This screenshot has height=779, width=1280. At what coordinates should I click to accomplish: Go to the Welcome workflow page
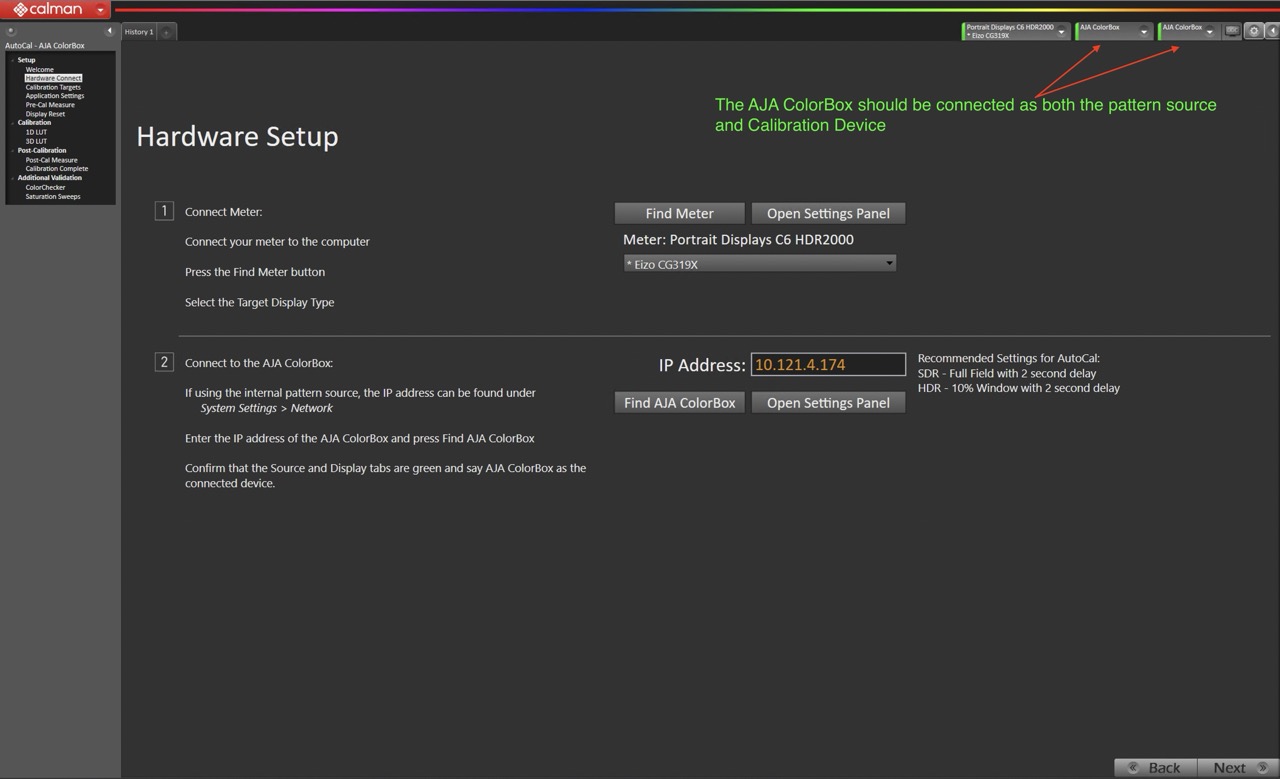tap(40, 69)
